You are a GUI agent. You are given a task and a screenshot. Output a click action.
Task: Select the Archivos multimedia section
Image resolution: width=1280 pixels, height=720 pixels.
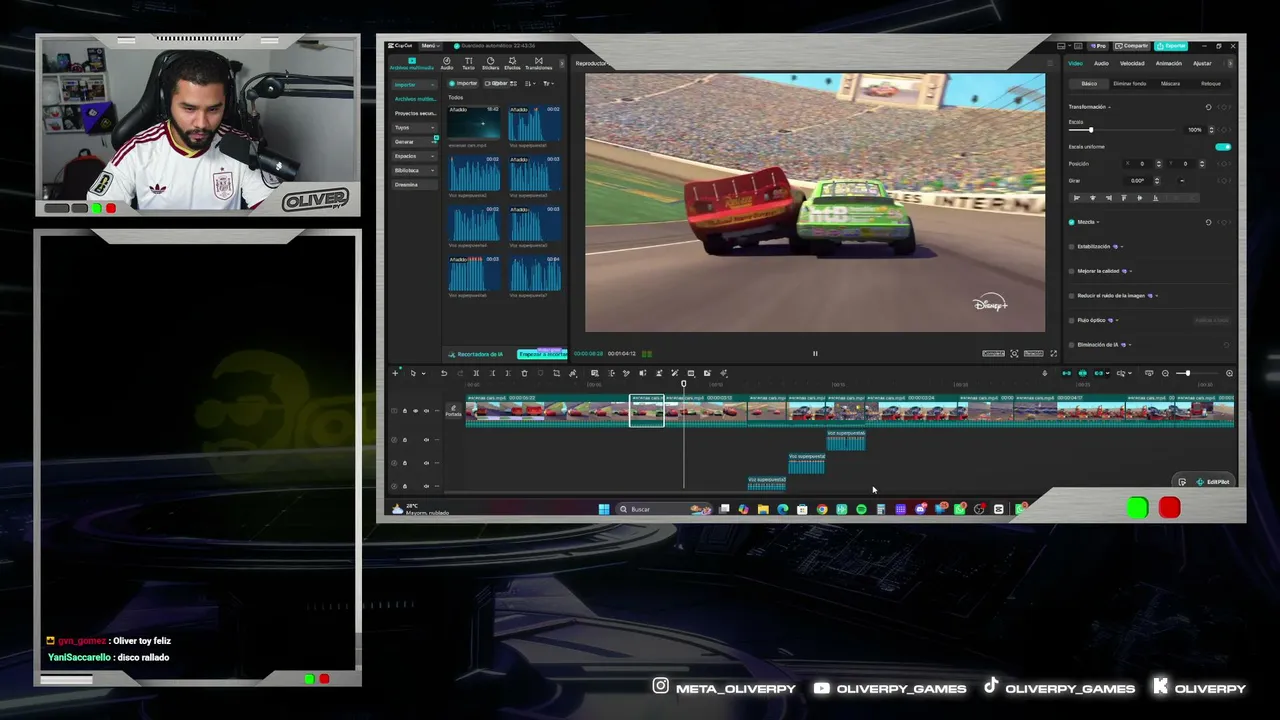(411, 63)
